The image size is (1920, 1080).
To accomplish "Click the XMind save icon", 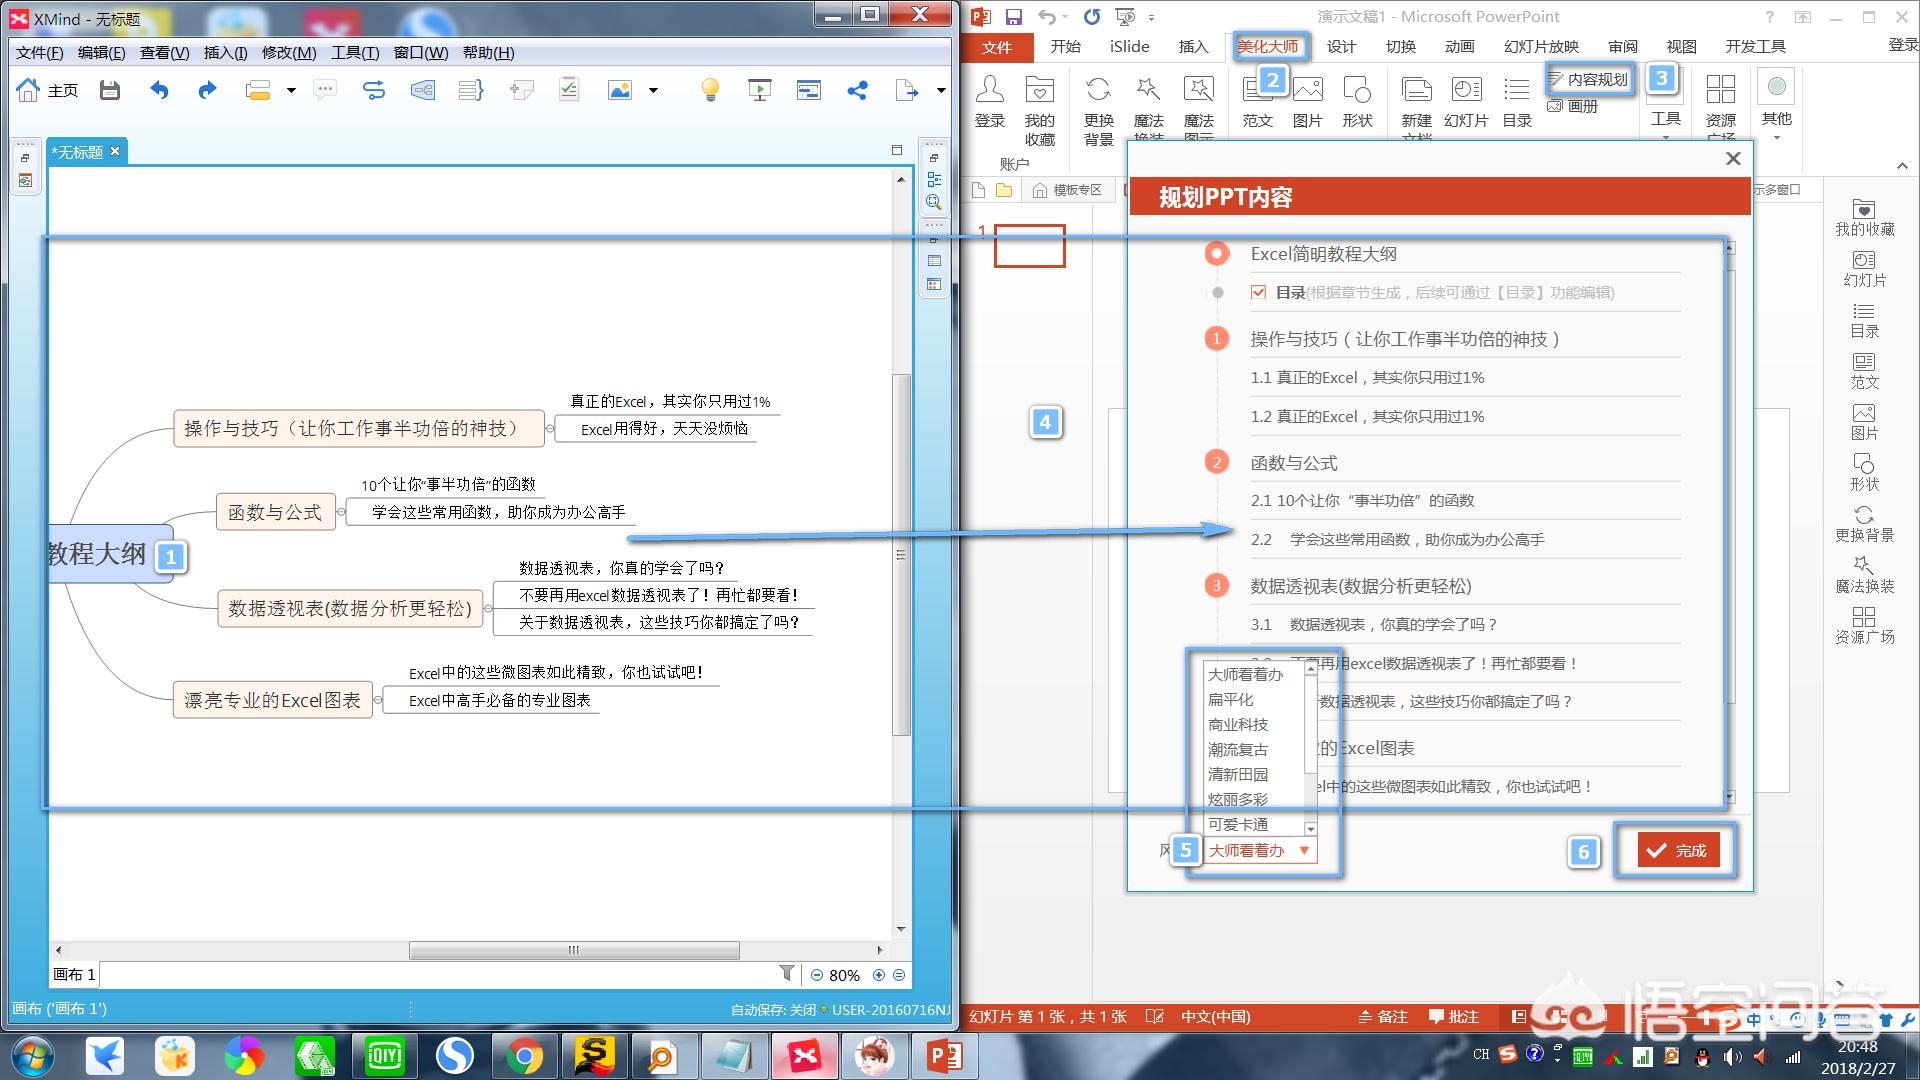I will click(x=110, y=91).
